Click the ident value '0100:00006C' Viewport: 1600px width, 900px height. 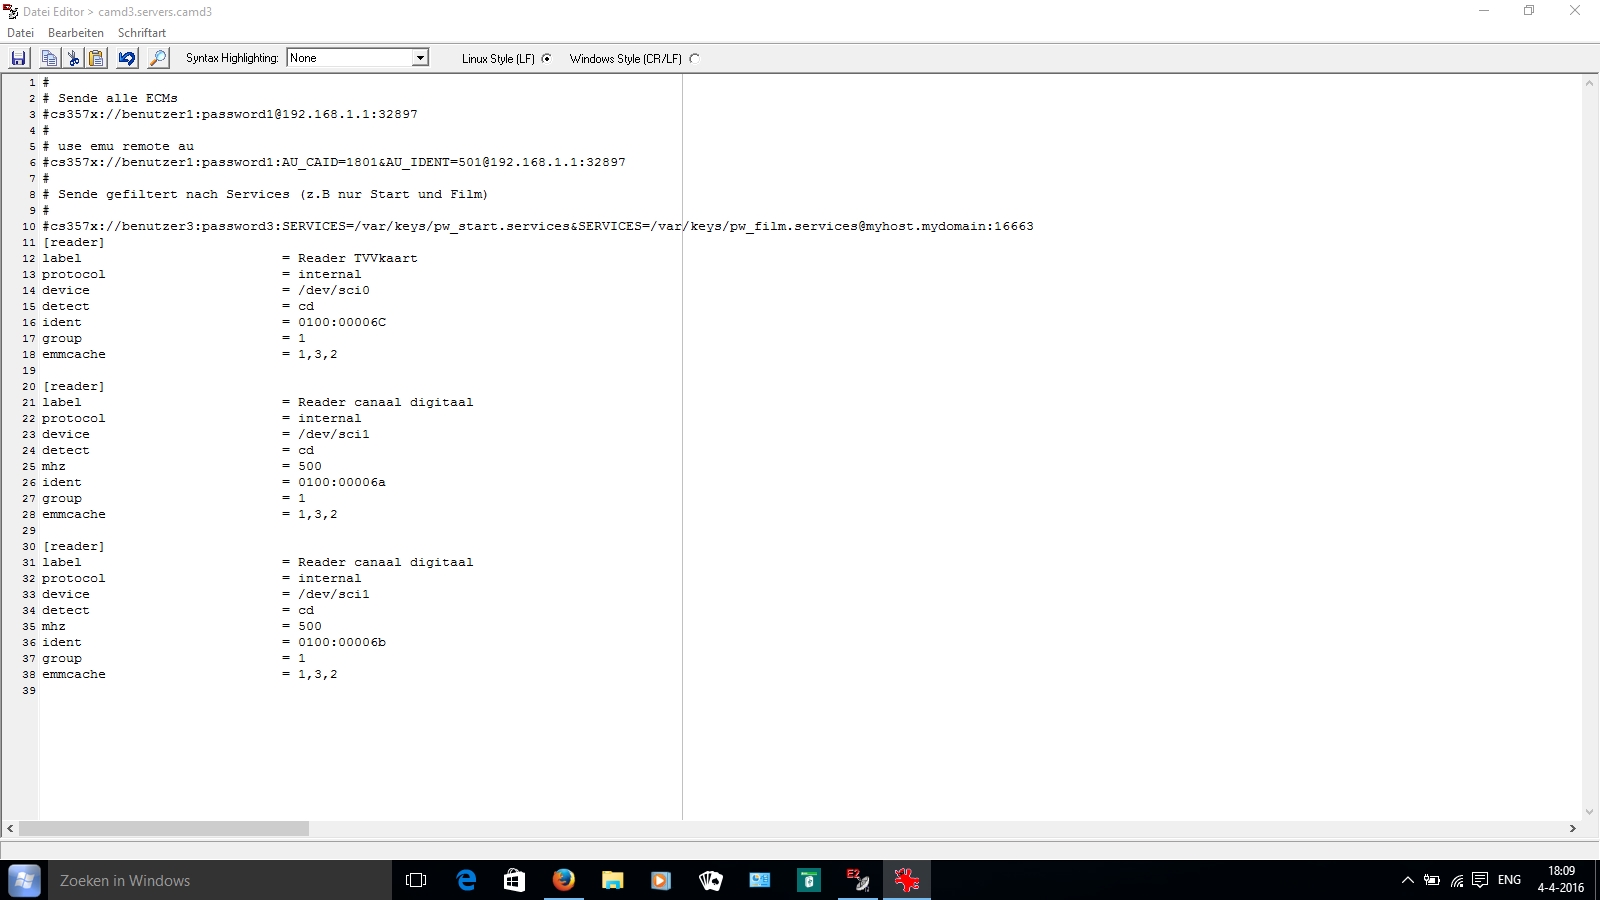pos(341,322)
